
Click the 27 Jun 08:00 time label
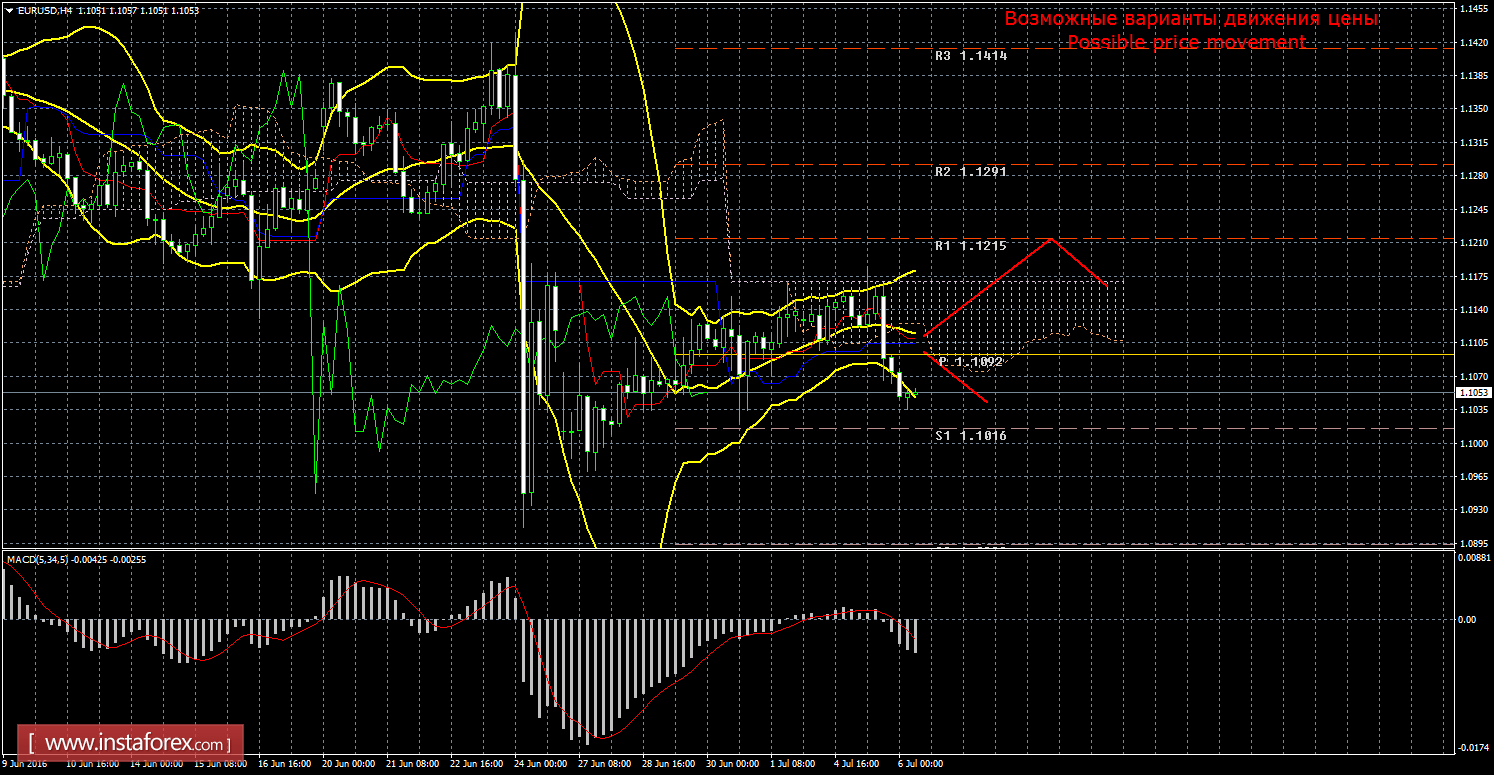[603, 763]
